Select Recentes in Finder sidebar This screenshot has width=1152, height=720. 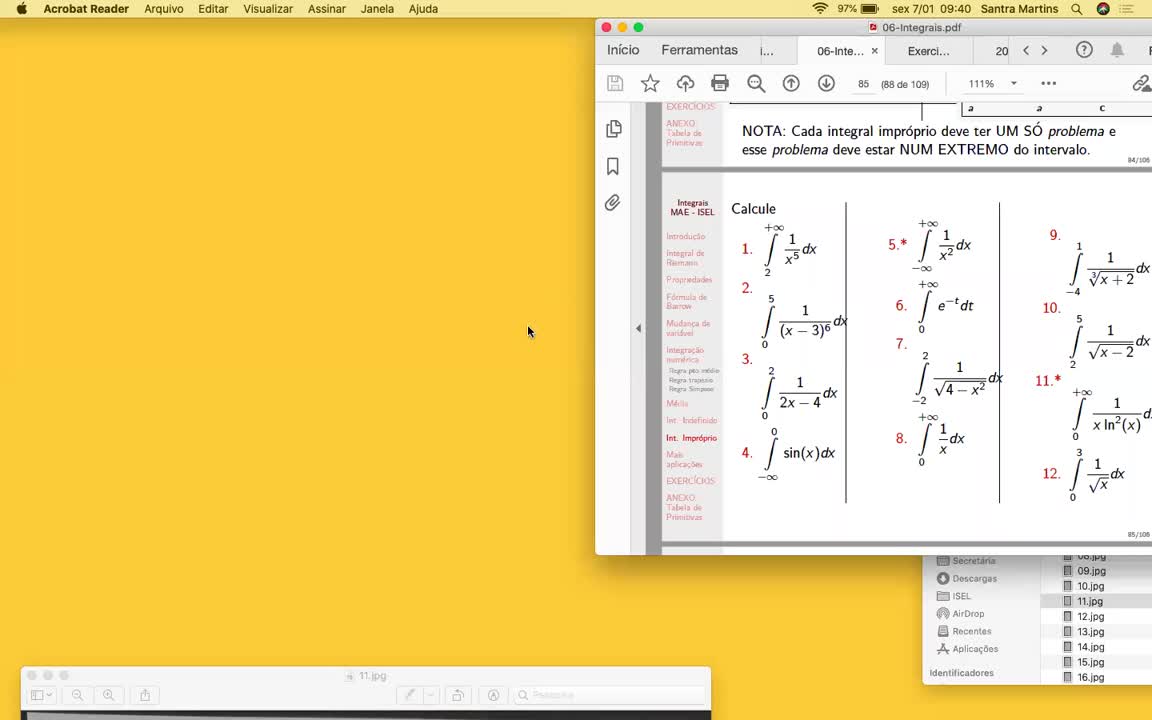click(x=964, y=631)
